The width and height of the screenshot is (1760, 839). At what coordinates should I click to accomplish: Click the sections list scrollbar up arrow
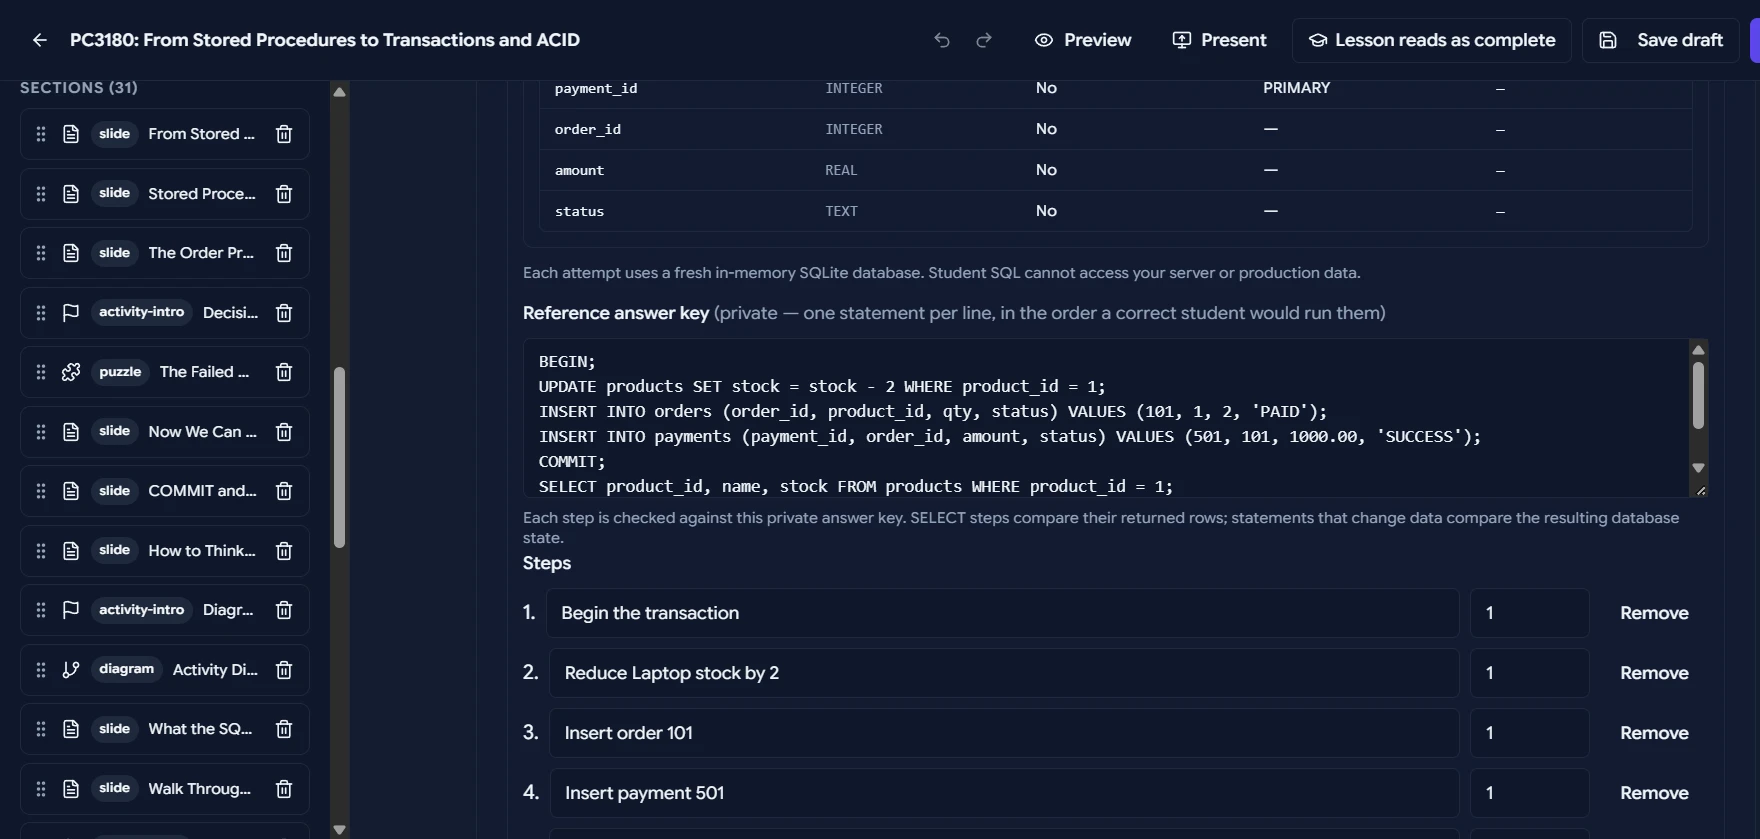coord(339,92)
